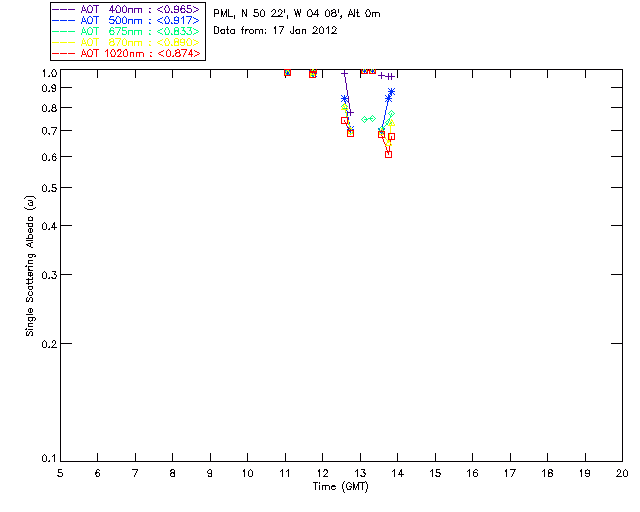Viewport: 640px width, 512px height.
Task: Click the purple dashed line sample in legend
Action: click(64, 9)
